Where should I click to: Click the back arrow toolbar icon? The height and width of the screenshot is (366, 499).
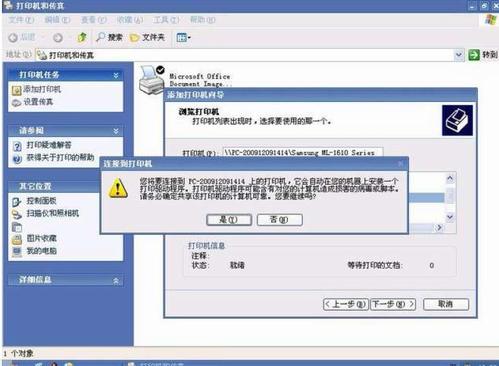click(x=13, y=38)
